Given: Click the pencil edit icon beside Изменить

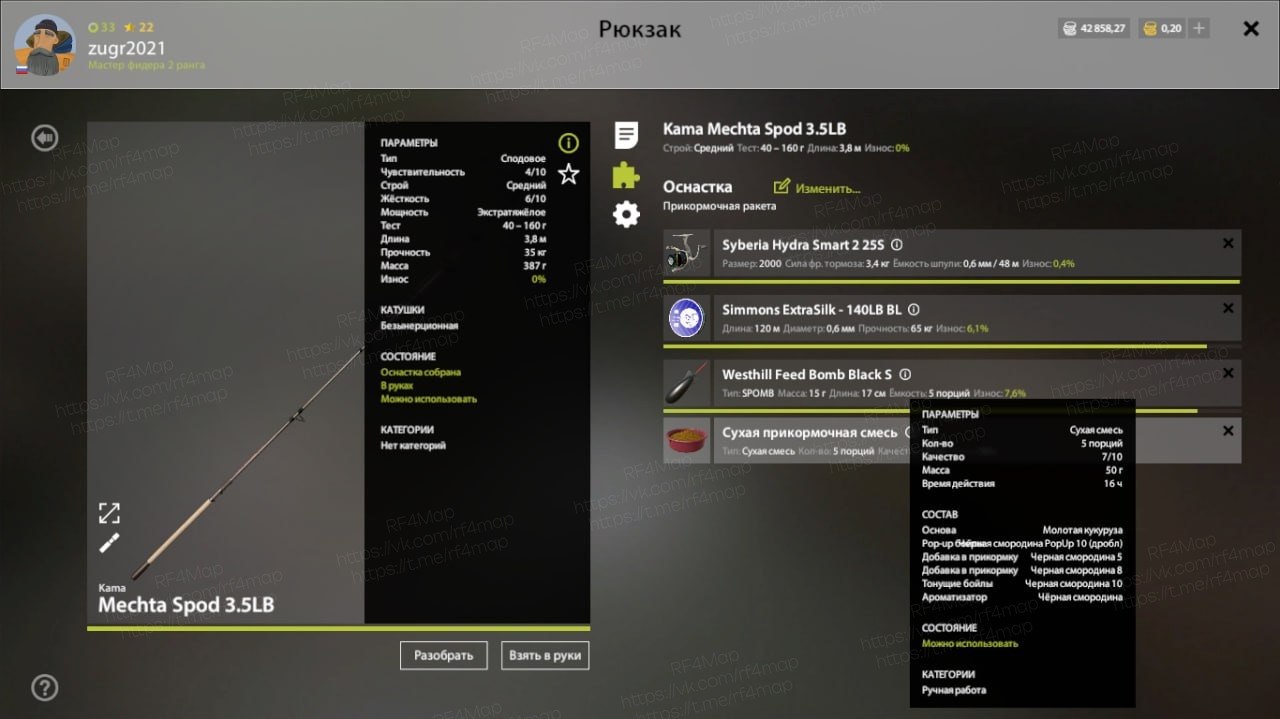Looking at the screenshot, I should tap(782, 187).
